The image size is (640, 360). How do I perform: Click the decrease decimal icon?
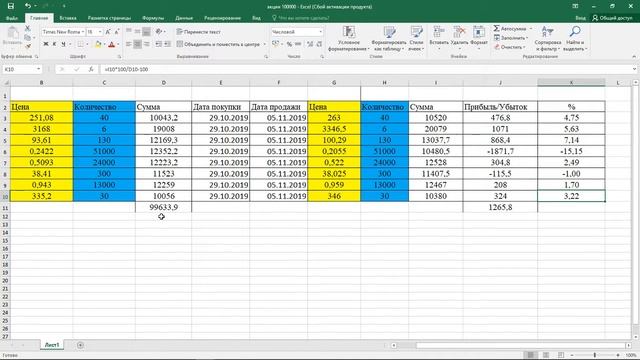point(319,44)
